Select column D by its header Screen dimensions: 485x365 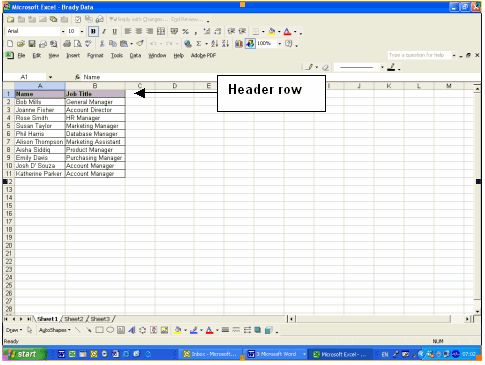click(174, 86)
